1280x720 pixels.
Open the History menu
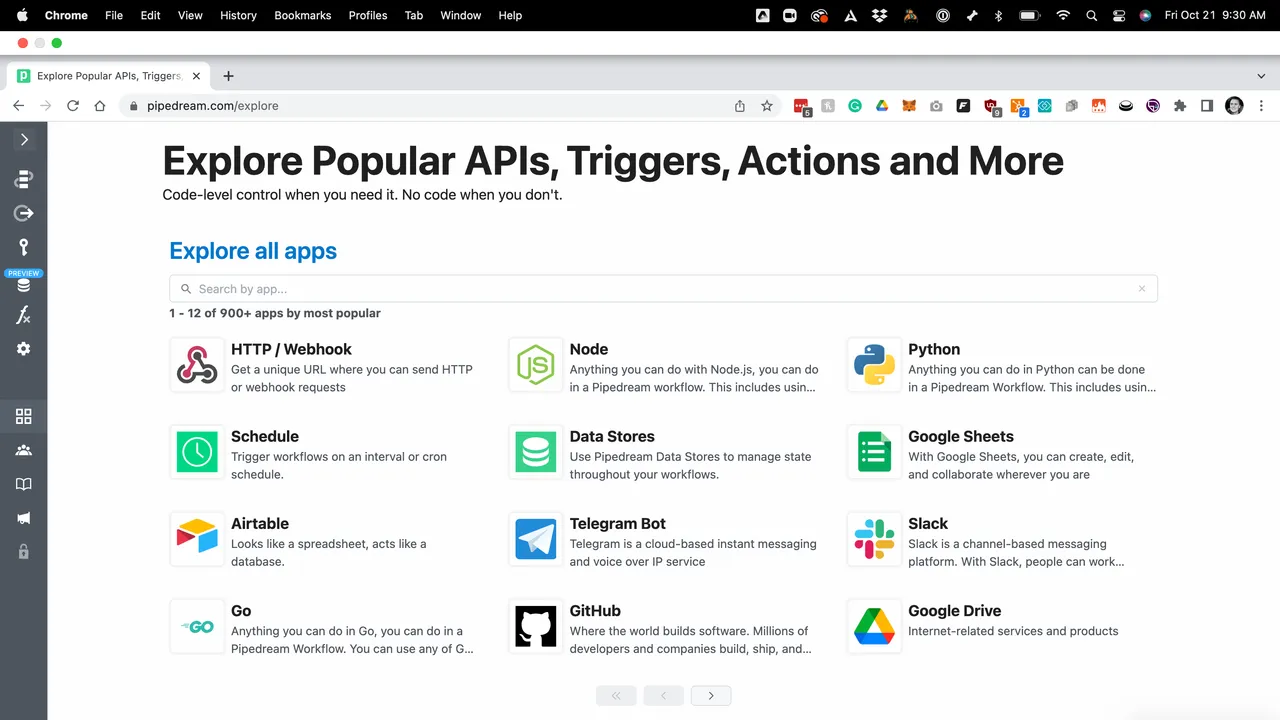pos(238,15)
